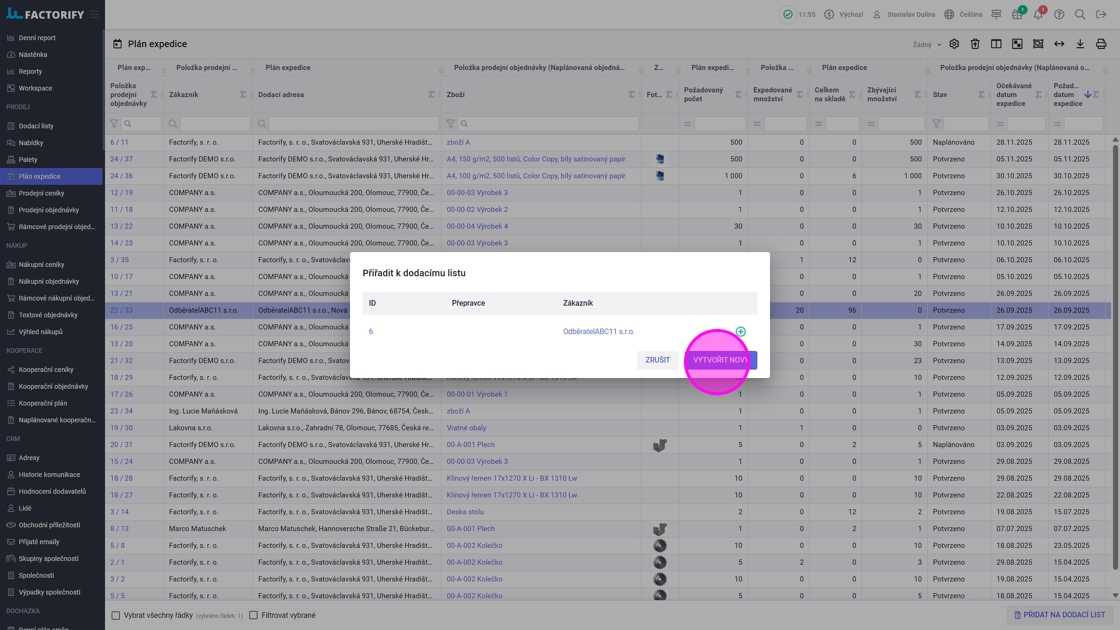Open OdběratelABC11 s.r.o. customer link
This screenshot has width=1120, height=630.
click(598, 331)
